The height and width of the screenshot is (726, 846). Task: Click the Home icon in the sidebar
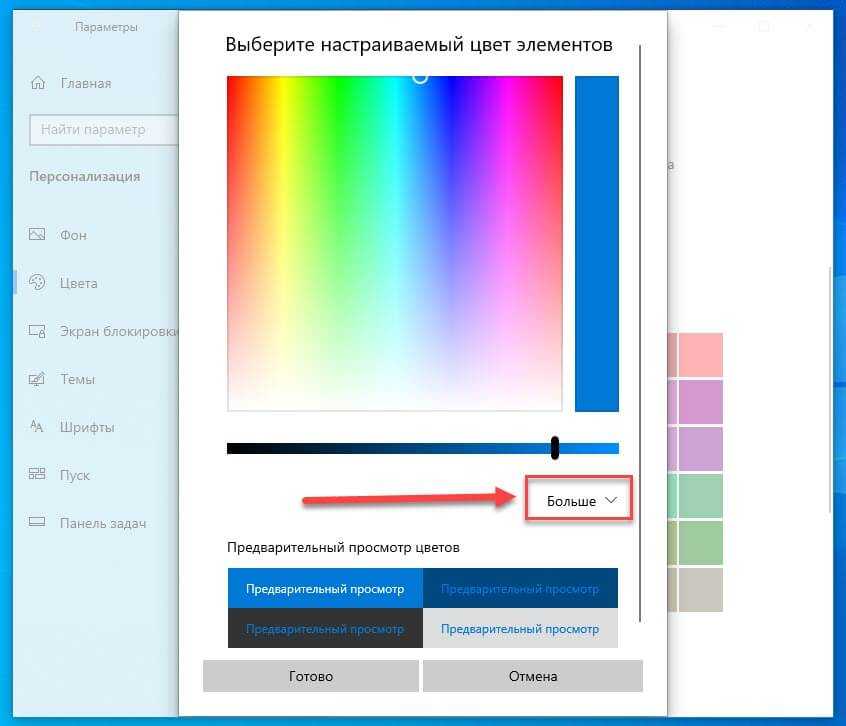[x=38, y=83]
